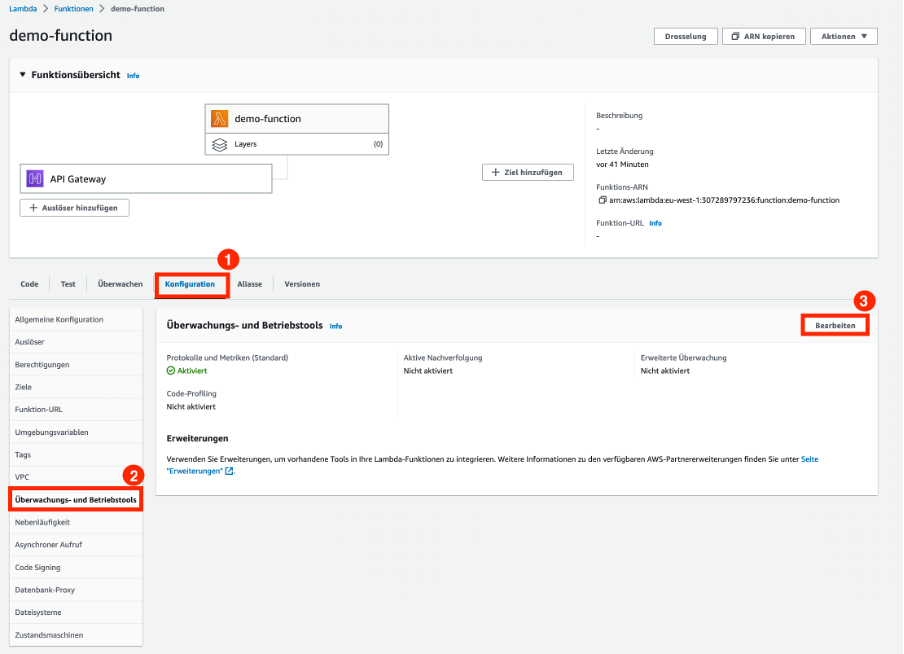Select Ziele in the sidebar
Screen dimensions: 904x654
pyautogui.click(x=76, y=387)
